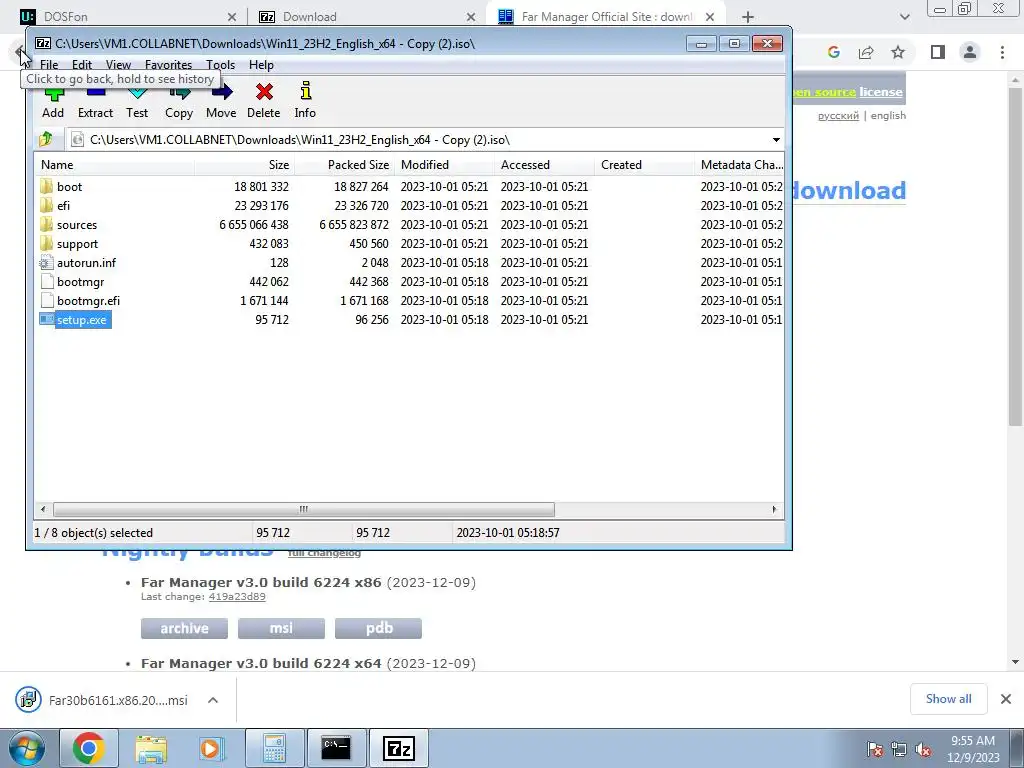Switch page language to русский

coord(838,116)
